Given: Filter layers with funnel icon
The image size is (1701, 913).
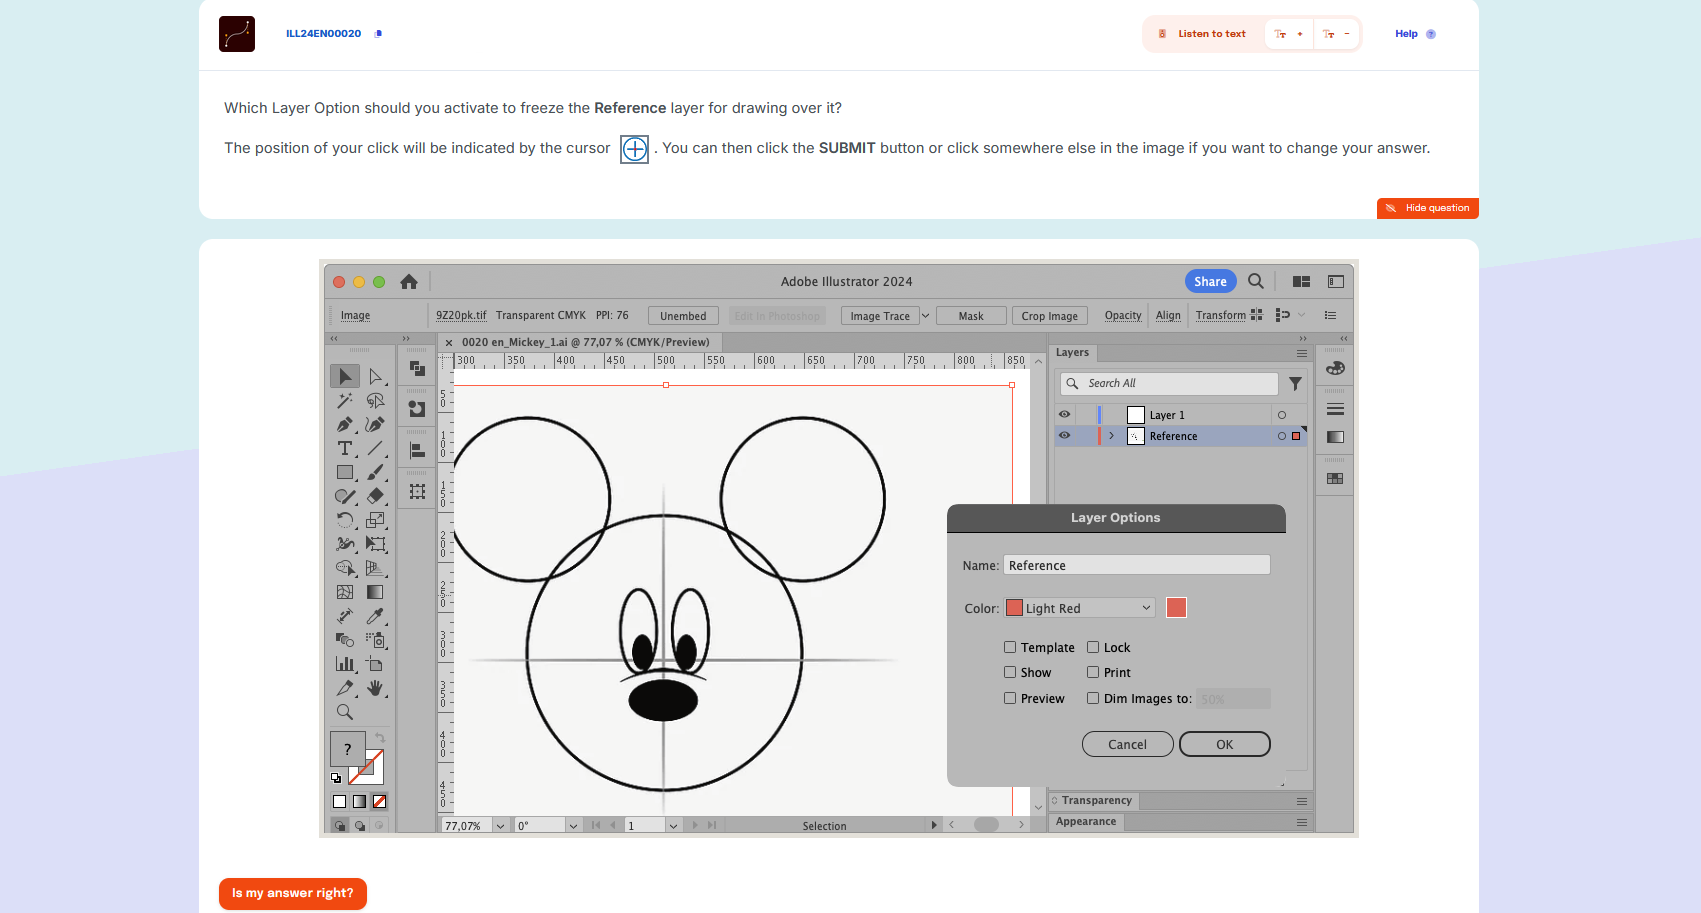Looking at the screenshot, I should coord(1295,384).
